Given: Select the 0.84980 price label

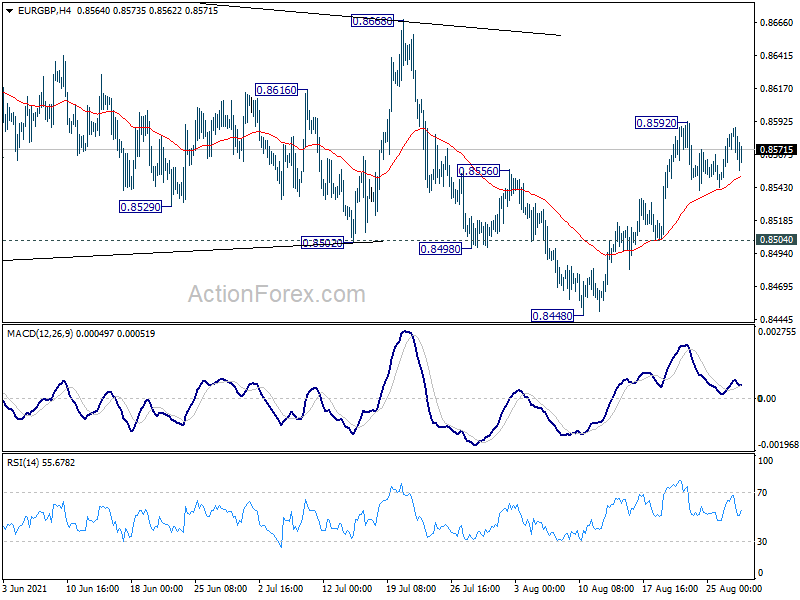Looking at the screenshot, I should [440, 249].
